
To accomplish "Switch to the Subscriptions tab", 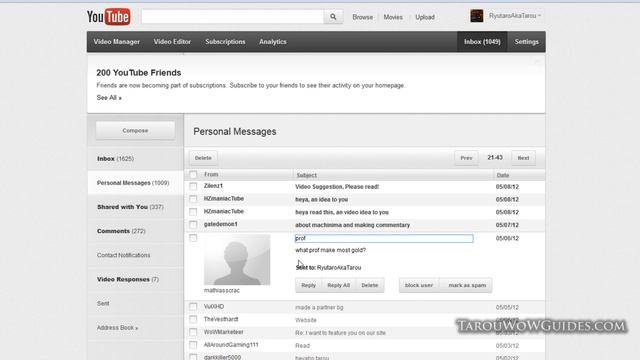I will click(225, 42).
